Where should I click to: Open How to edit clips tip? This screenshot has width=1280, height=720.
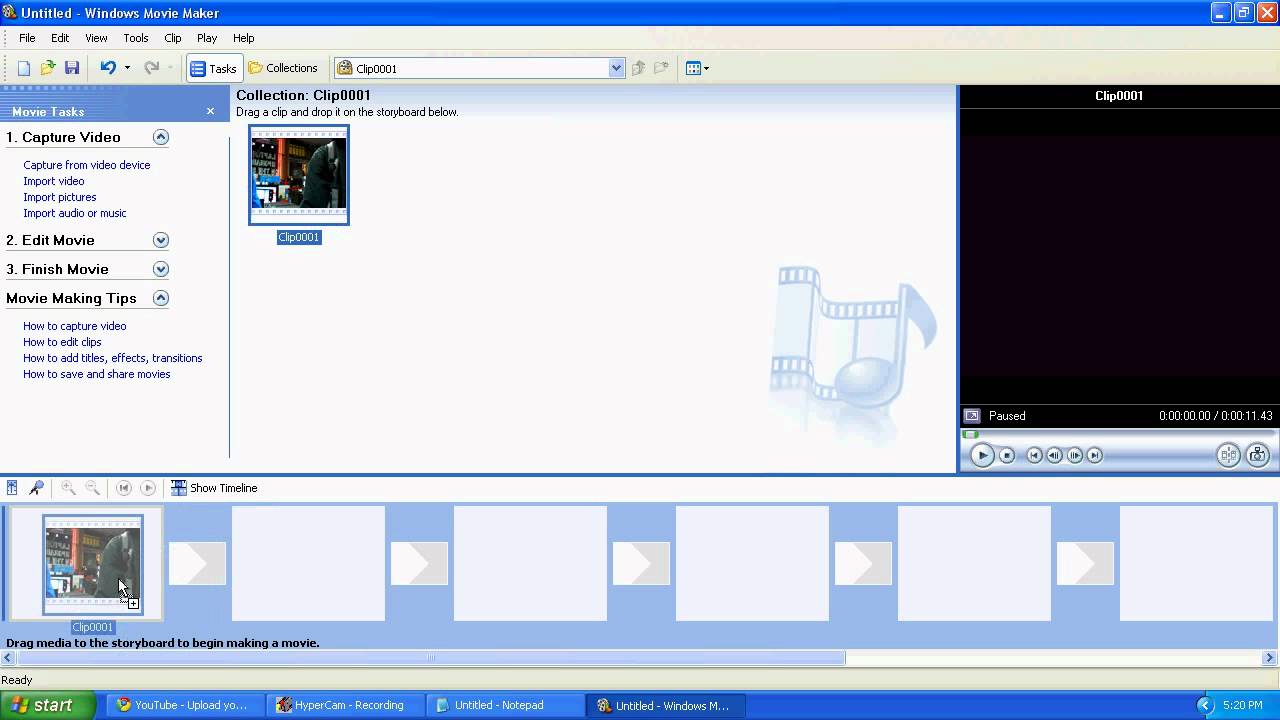click(62, 342)
